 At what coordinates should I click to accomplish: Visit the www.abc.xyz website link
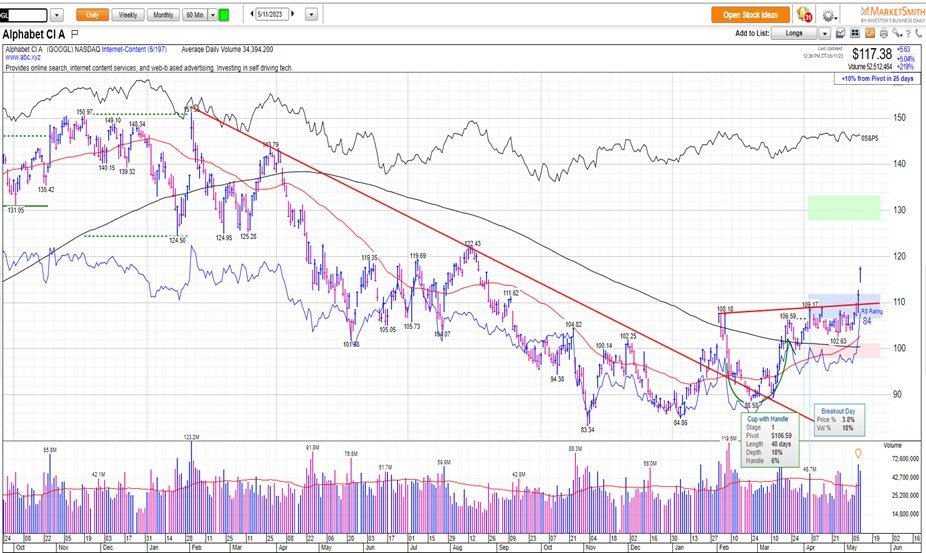tap(22, 58)
